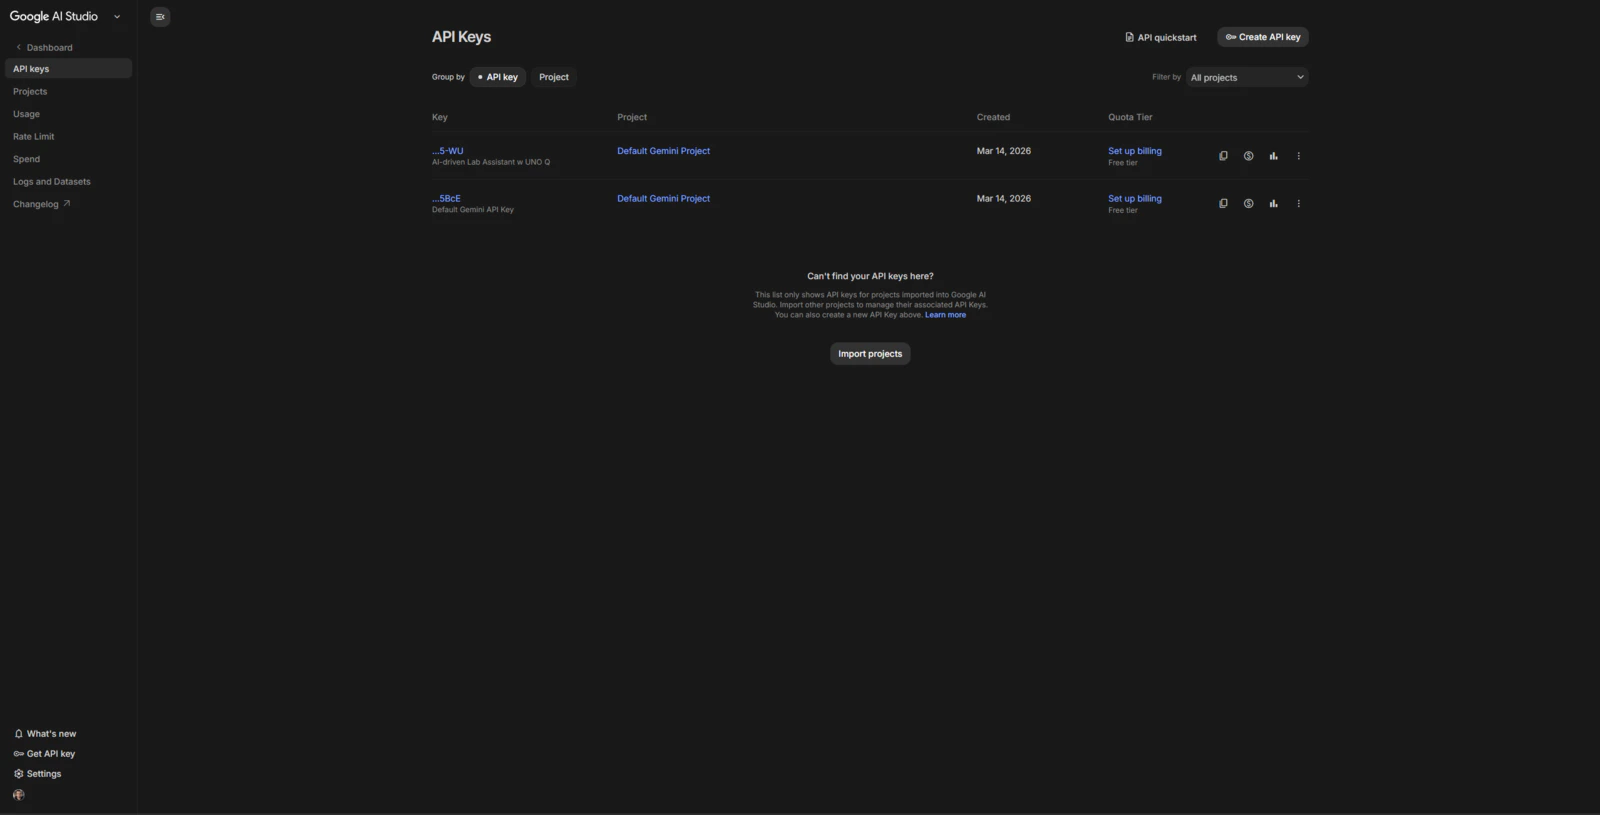Open the user account avatar
This screenshot has width=1600, height=815.
click(x=19, y=795)
